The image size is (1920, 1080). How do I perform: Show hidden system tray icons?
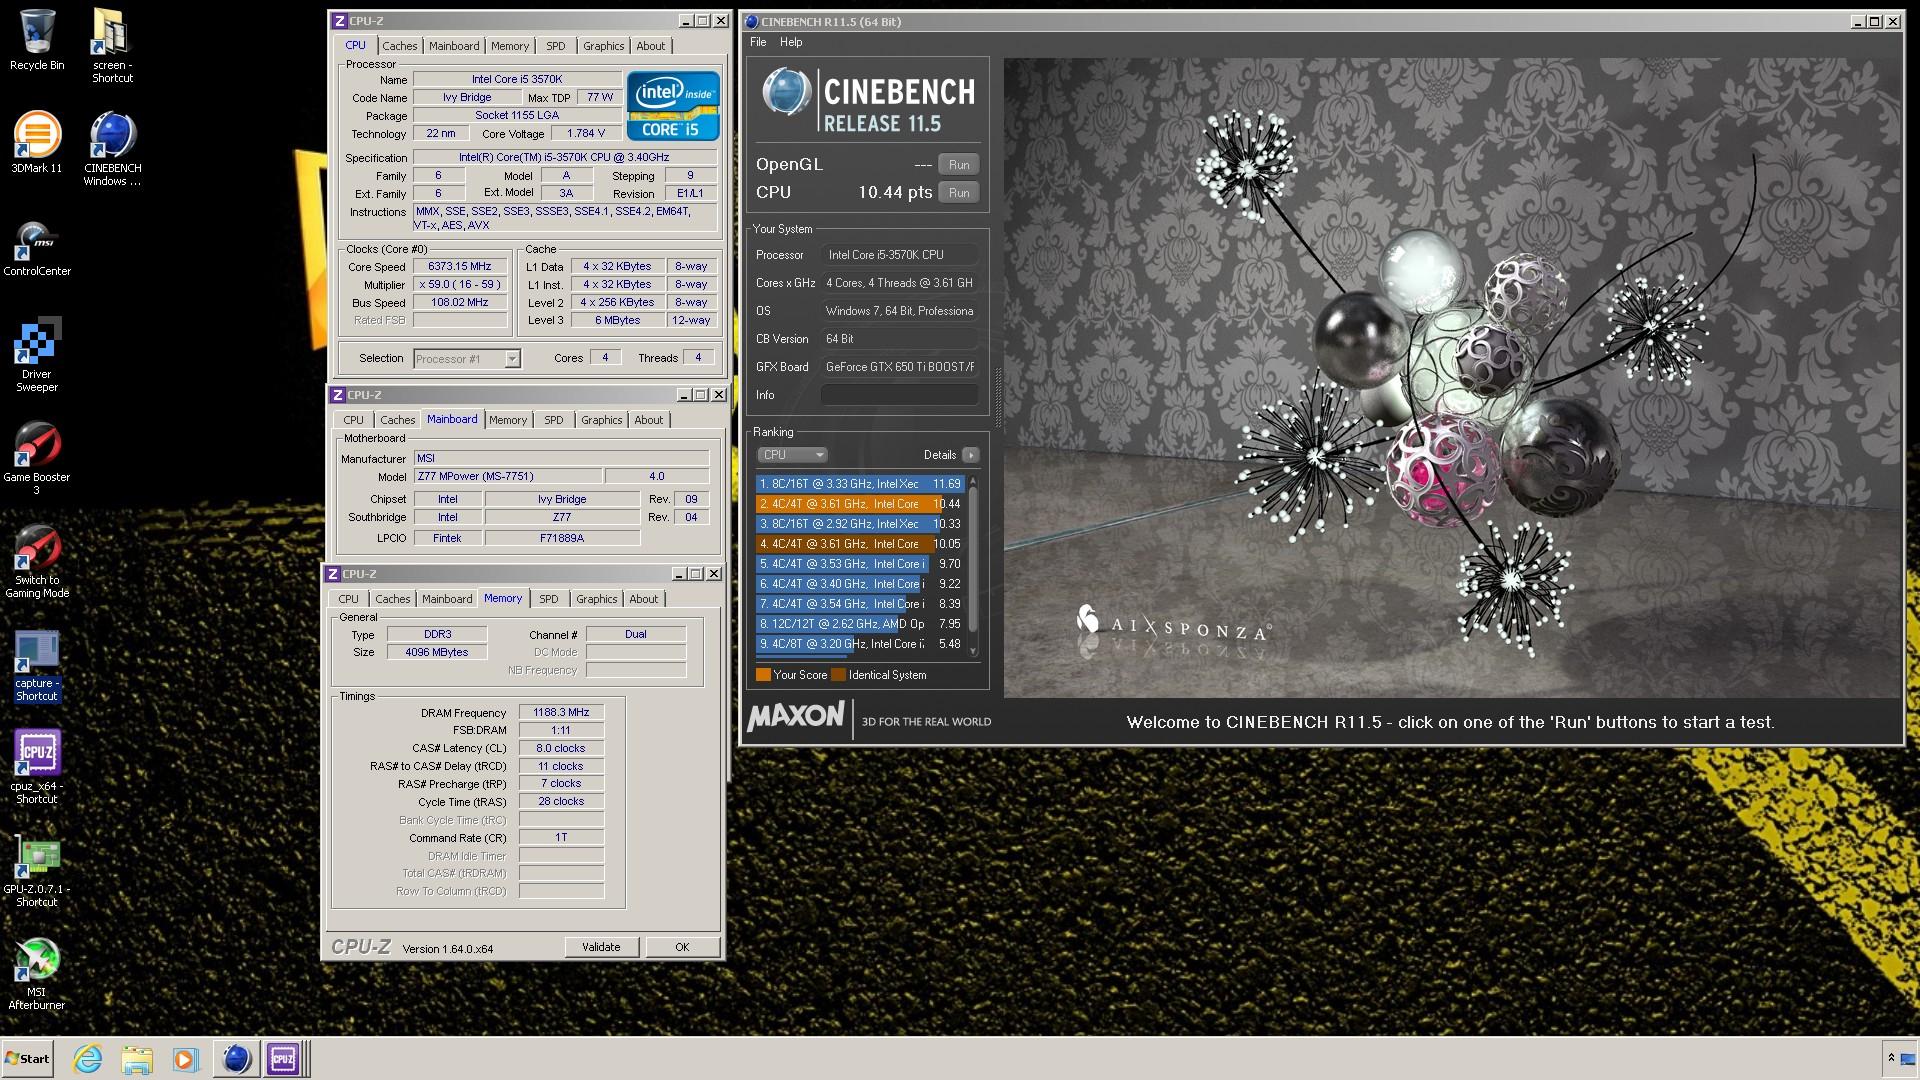(1891, 1059)
